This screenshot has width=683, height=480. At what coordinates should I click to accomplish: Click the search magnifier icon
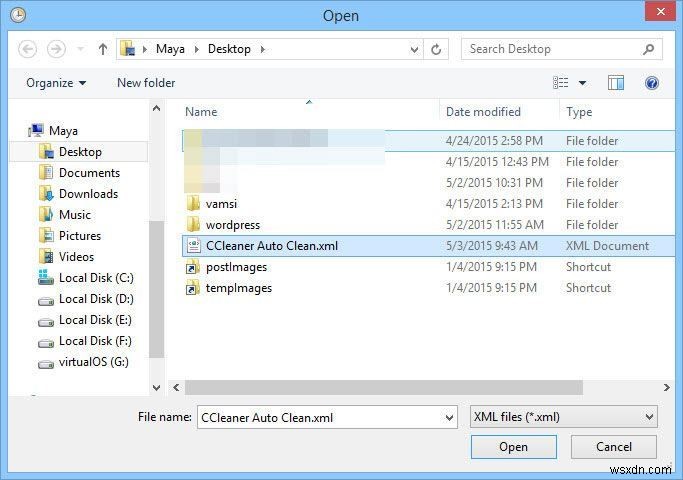click(x=649, y=49)
